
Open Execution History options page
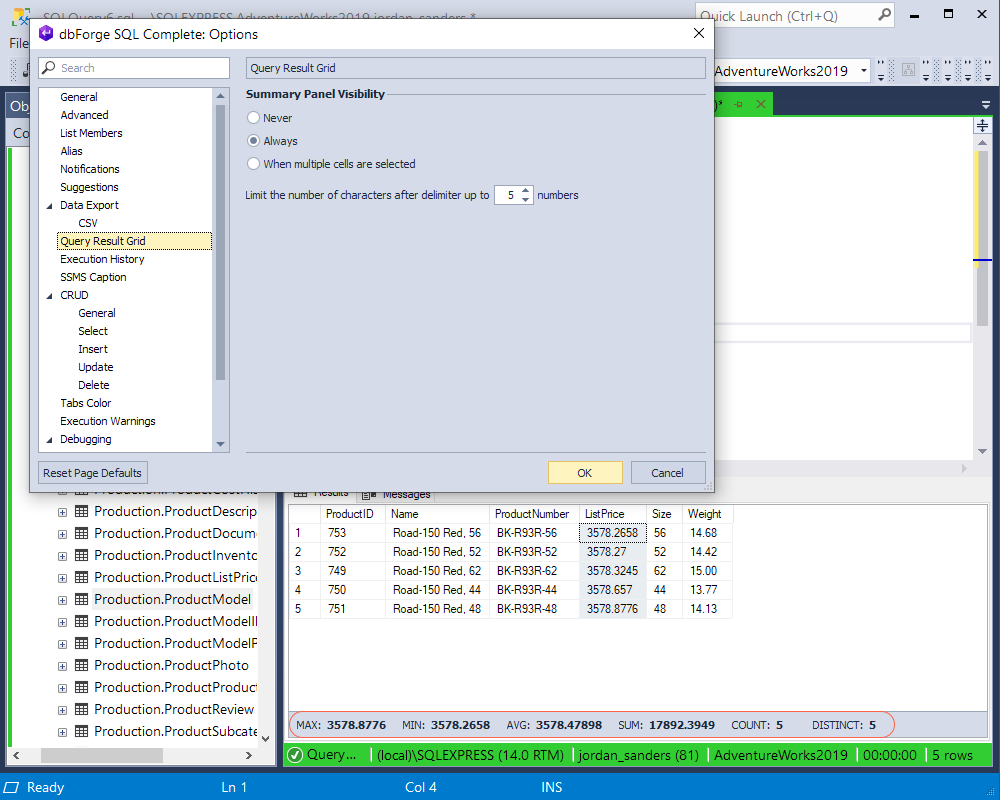click(102, 259)
